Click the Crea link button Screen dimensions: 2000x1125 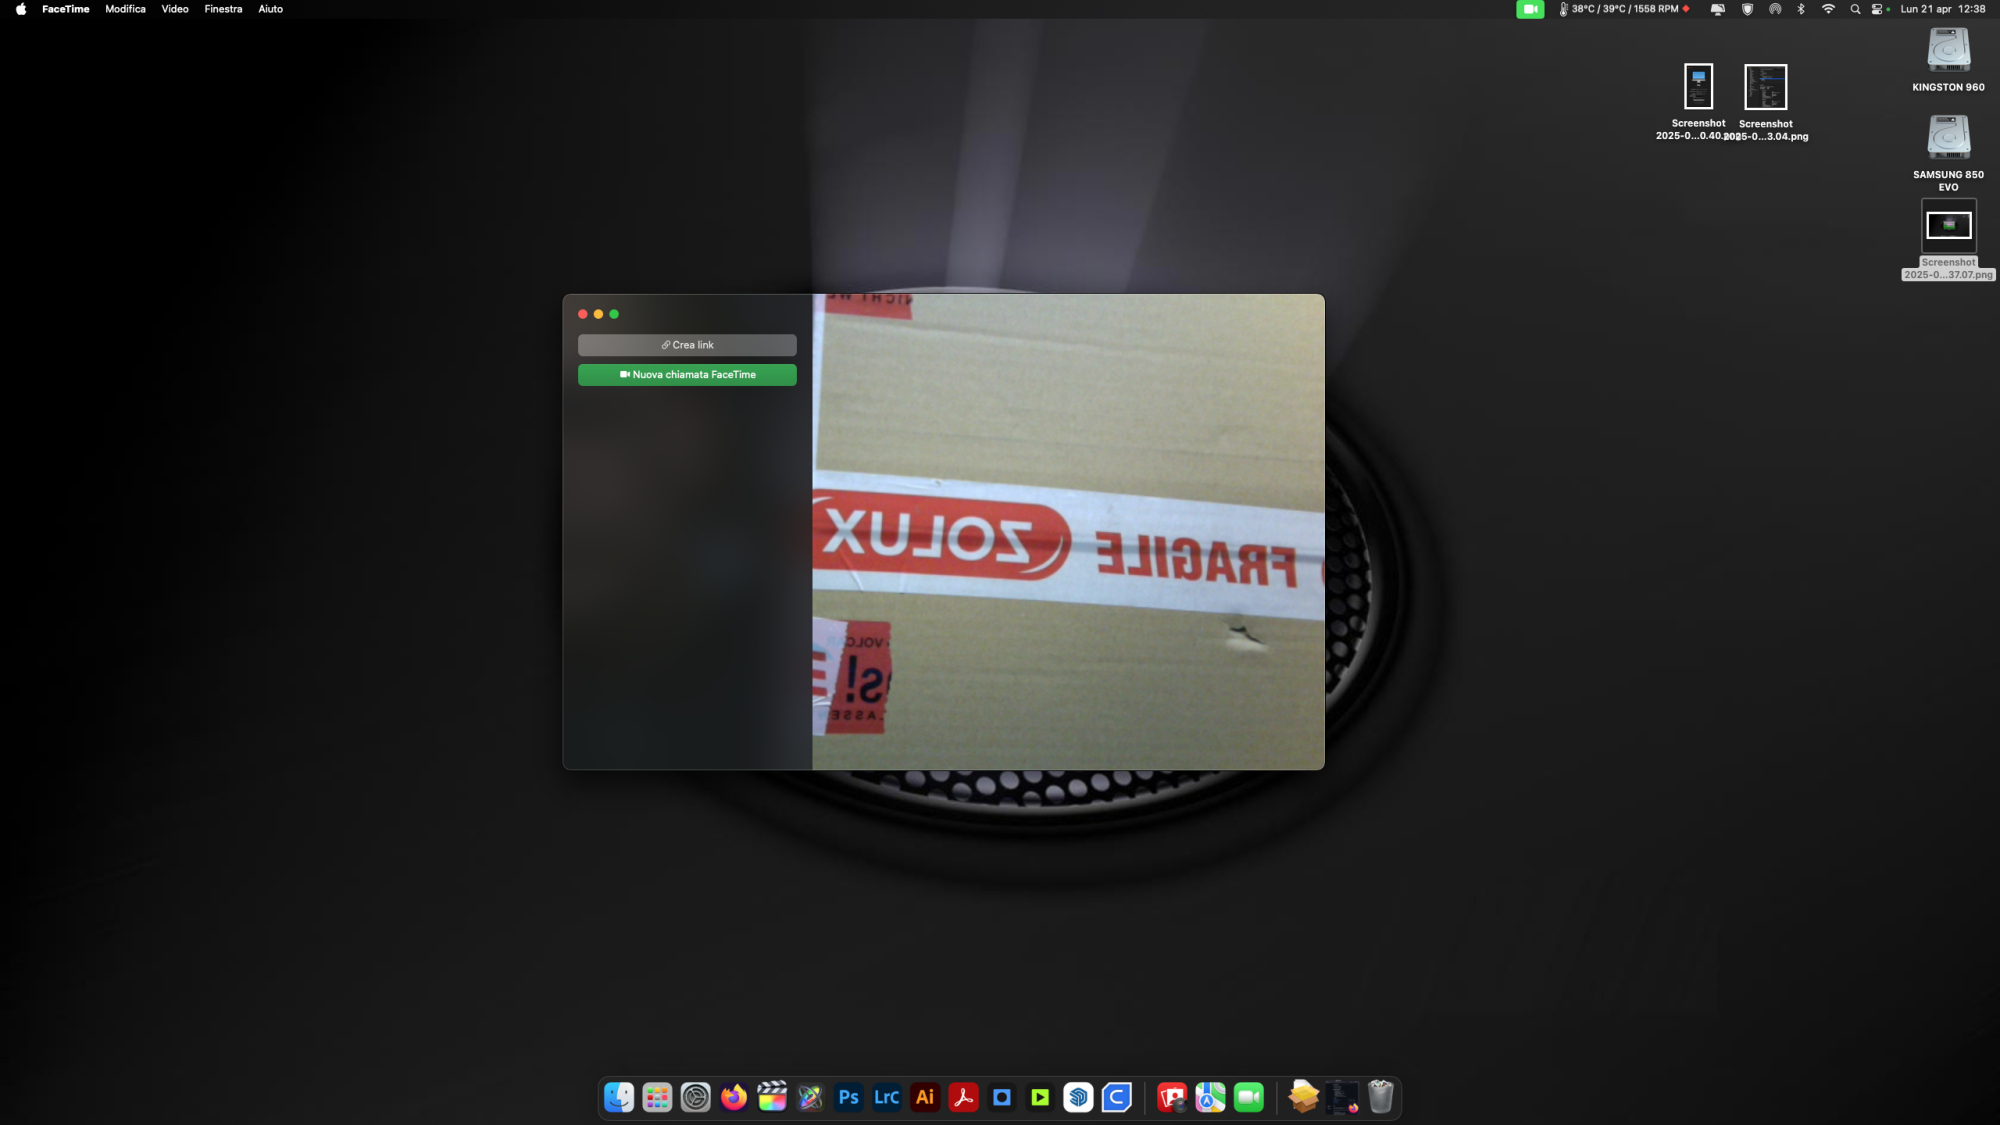(x=687, y=345)
